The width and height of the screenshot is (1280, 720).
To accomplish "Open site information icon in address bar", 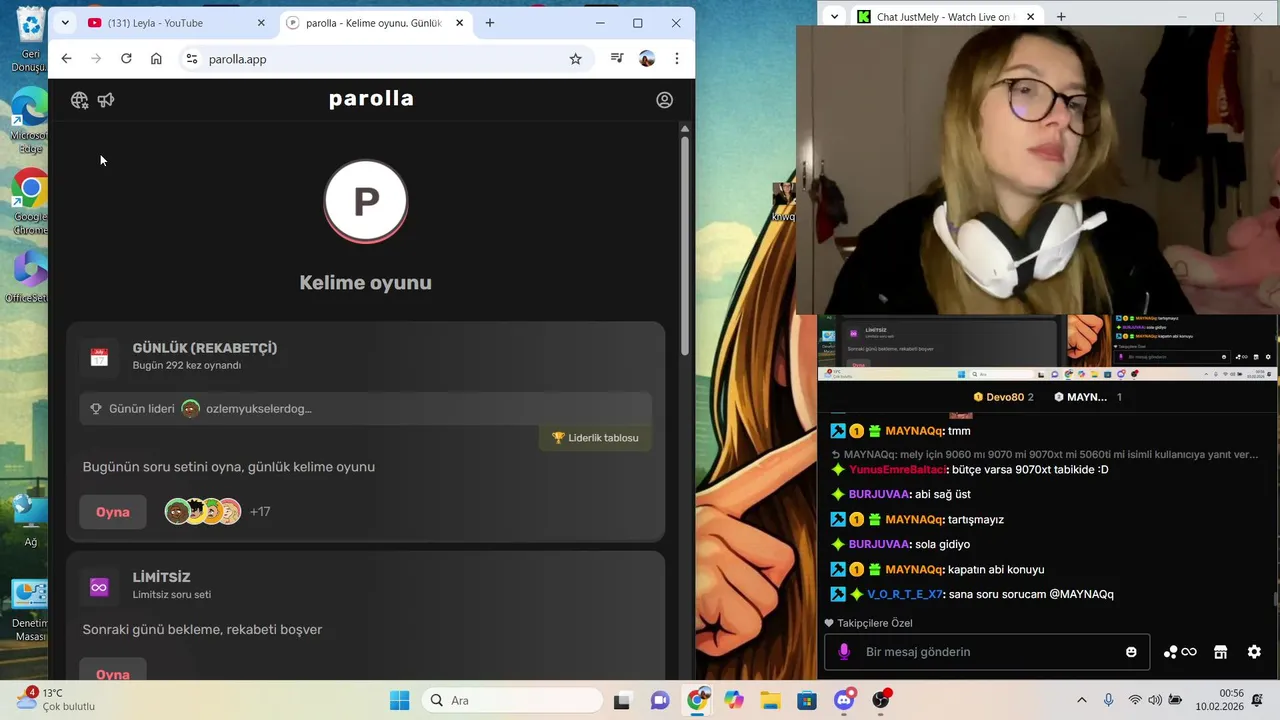I will tap(192, 59).
